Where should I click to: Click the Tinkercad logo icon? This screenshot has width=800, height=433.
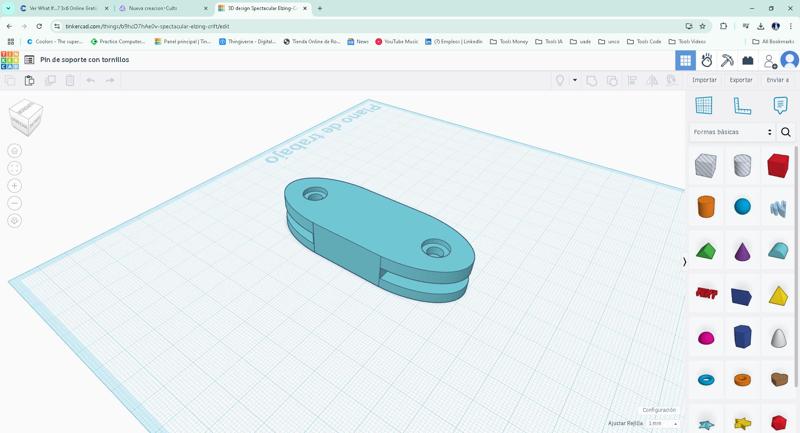[10, 60]
